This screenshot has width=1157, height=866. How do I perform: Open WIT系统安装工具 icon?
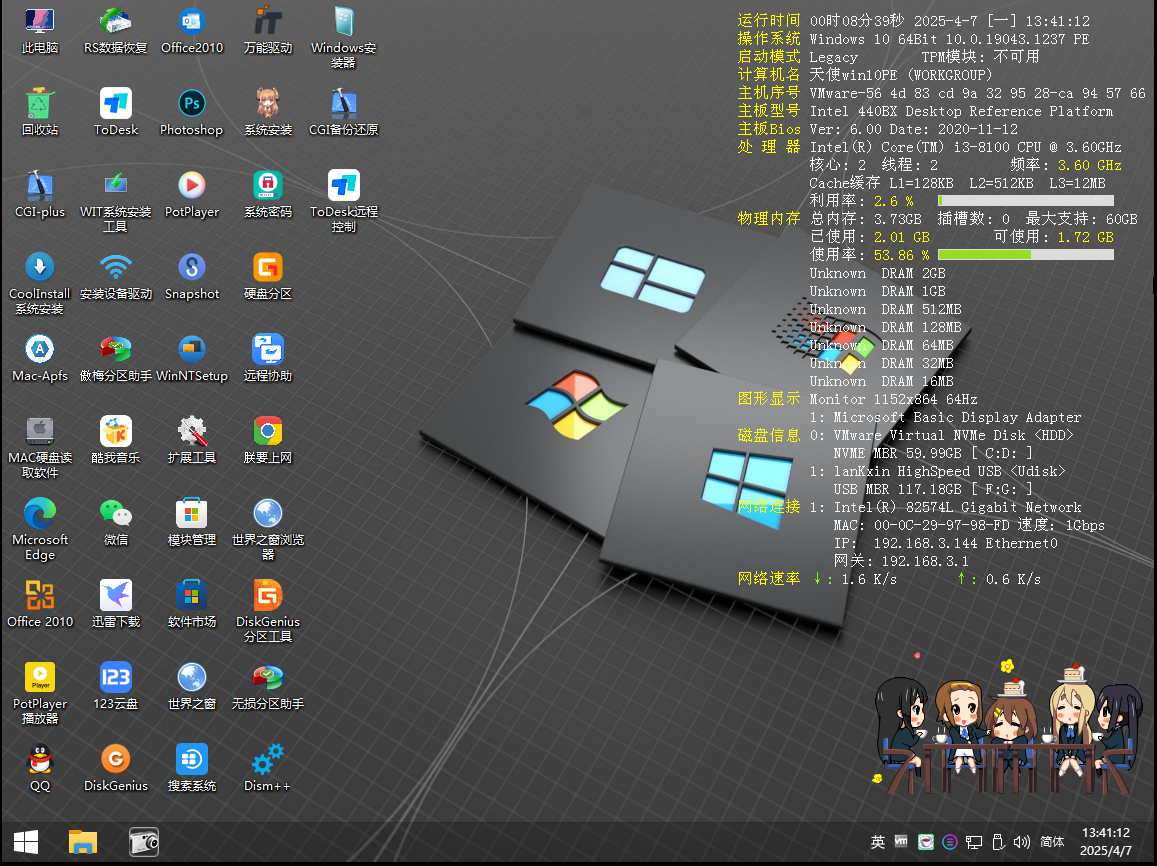tap(116, 202)
